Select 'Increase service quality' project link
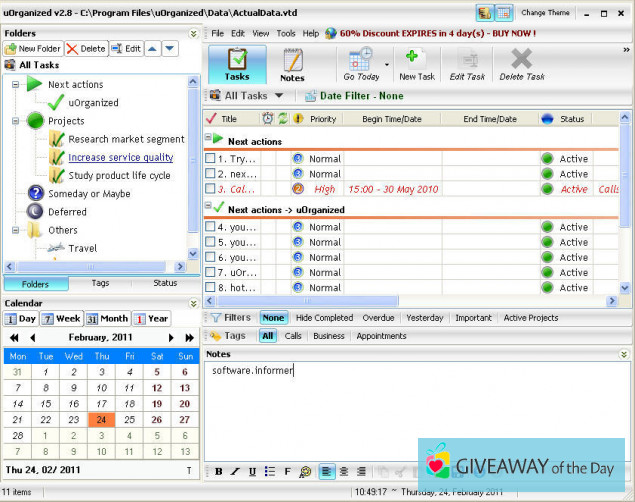 tap(120, 157)
